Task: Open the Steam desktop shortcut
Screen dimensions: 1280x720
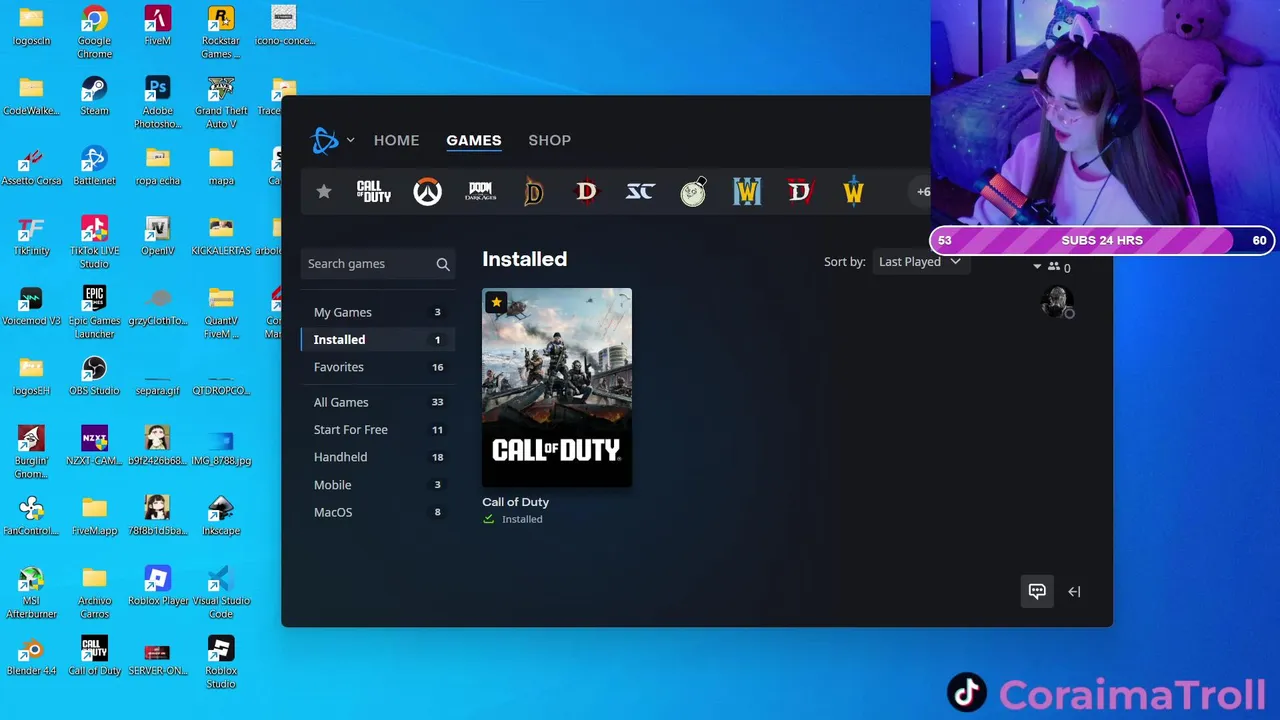Action: point(94,97)
